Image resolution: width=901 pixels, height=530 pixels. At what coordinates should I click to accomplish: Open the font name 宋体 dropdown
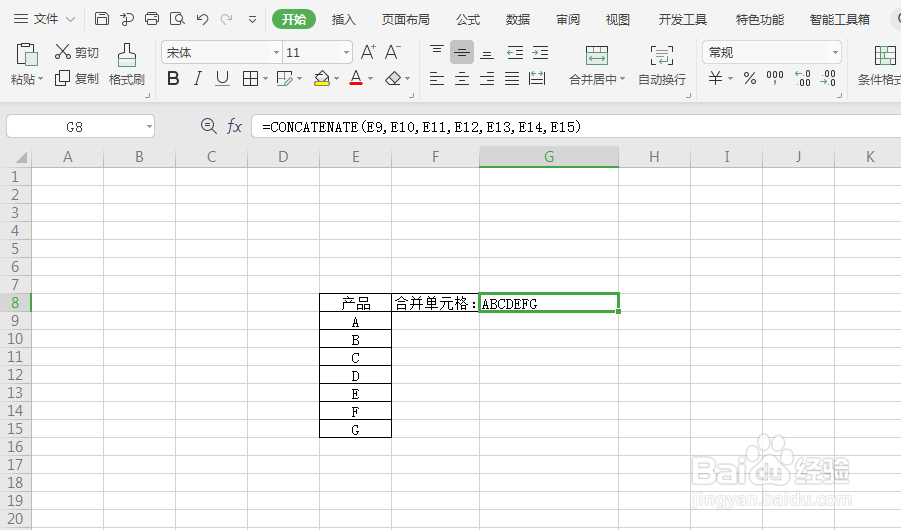coord(276,52)
